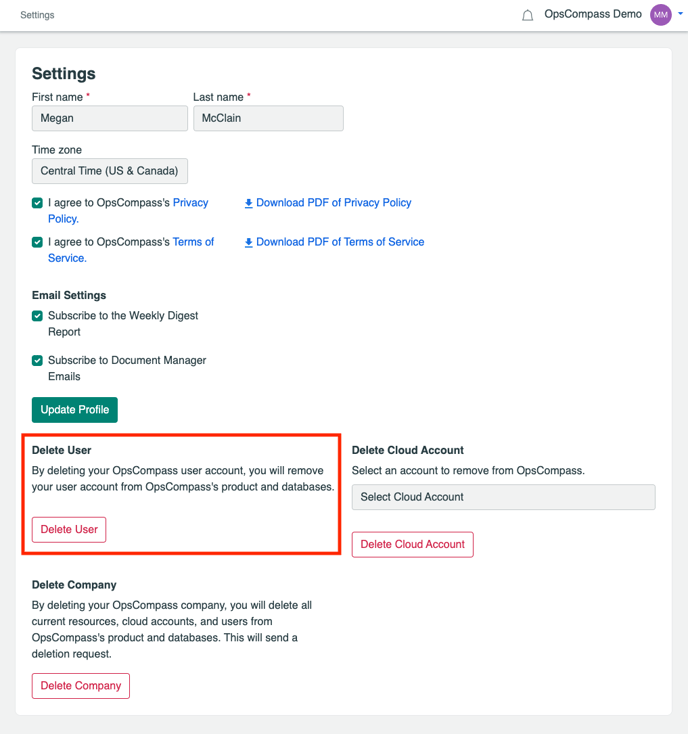The width and height of the screenshot is (688, 734).
Task: Click the Email Settings heading
Action: [x=69, y=295]
